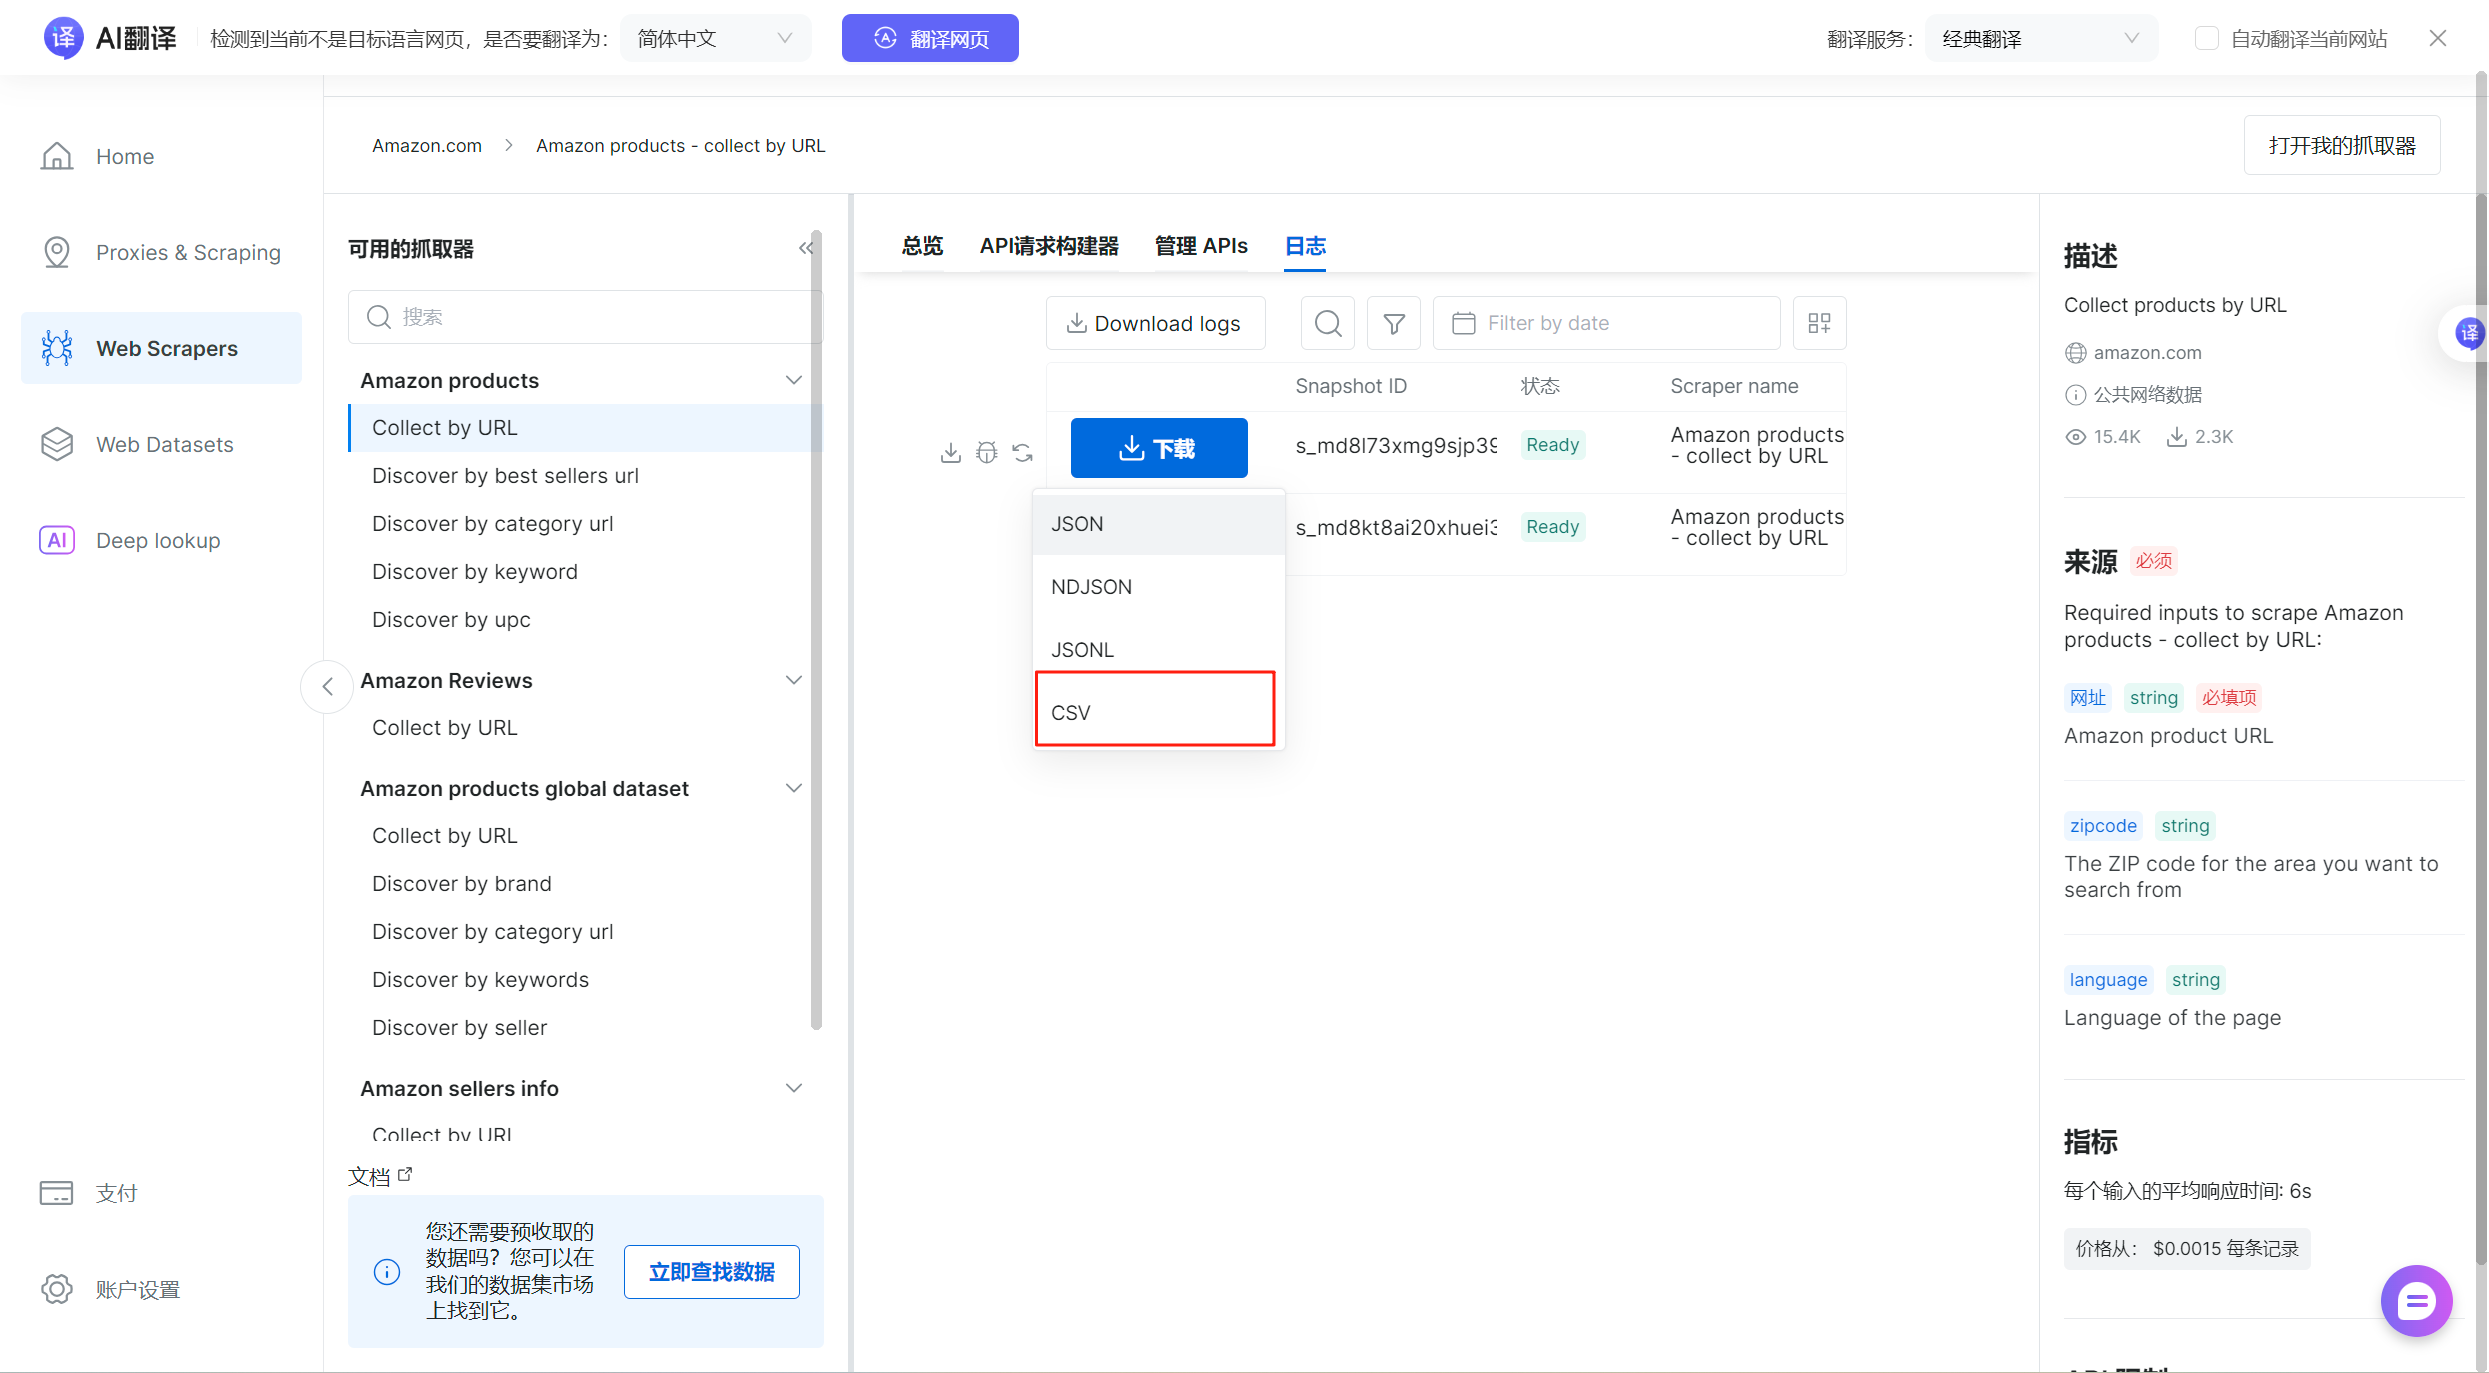Click the Snapshot ID column header
The height and width of the screenshot is (1373, 2489).
pos(1351,386)
